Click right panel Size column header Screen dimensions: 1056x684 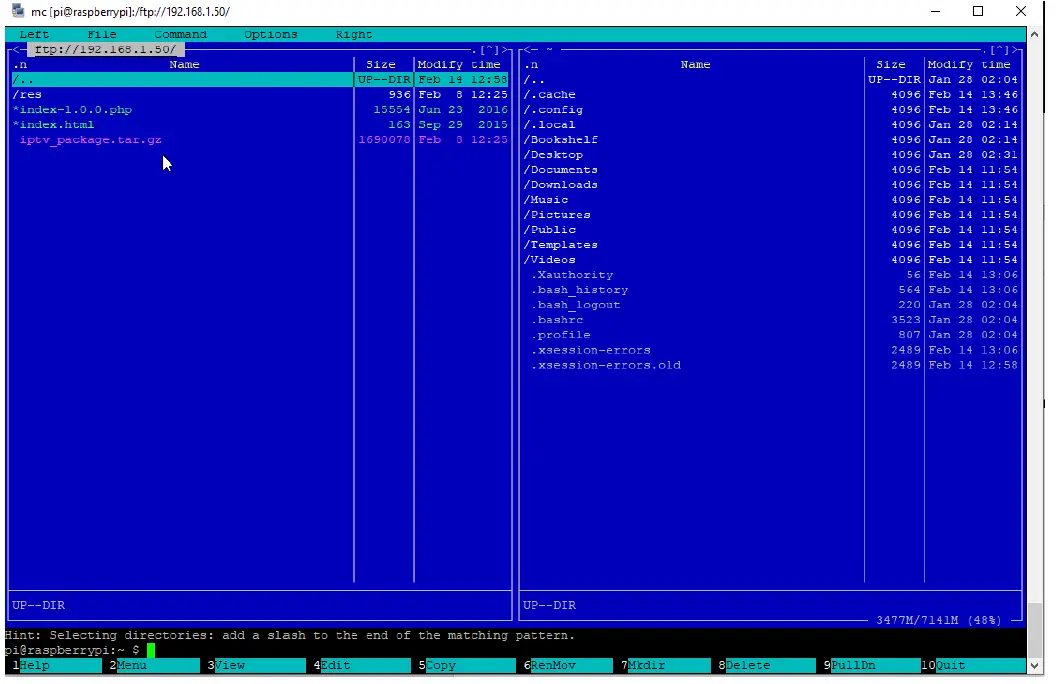pyautogui.click(x=891, y=65)
